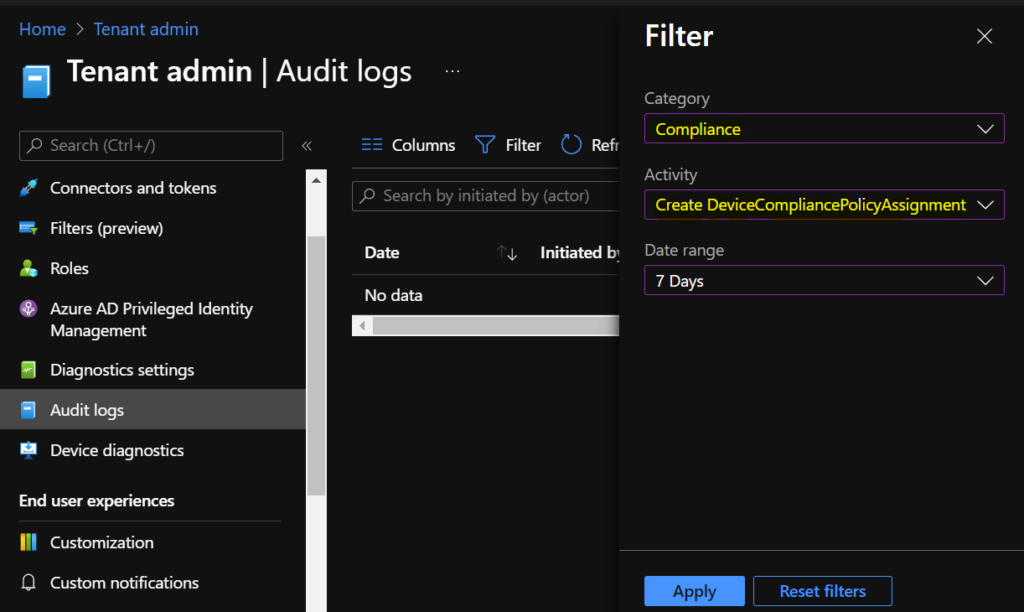Image resolution: width=1024 pixels, height=612 pixels.
Task: Focus the Search (Ctrl+/) sidebar field
Action: coord(151,146)
